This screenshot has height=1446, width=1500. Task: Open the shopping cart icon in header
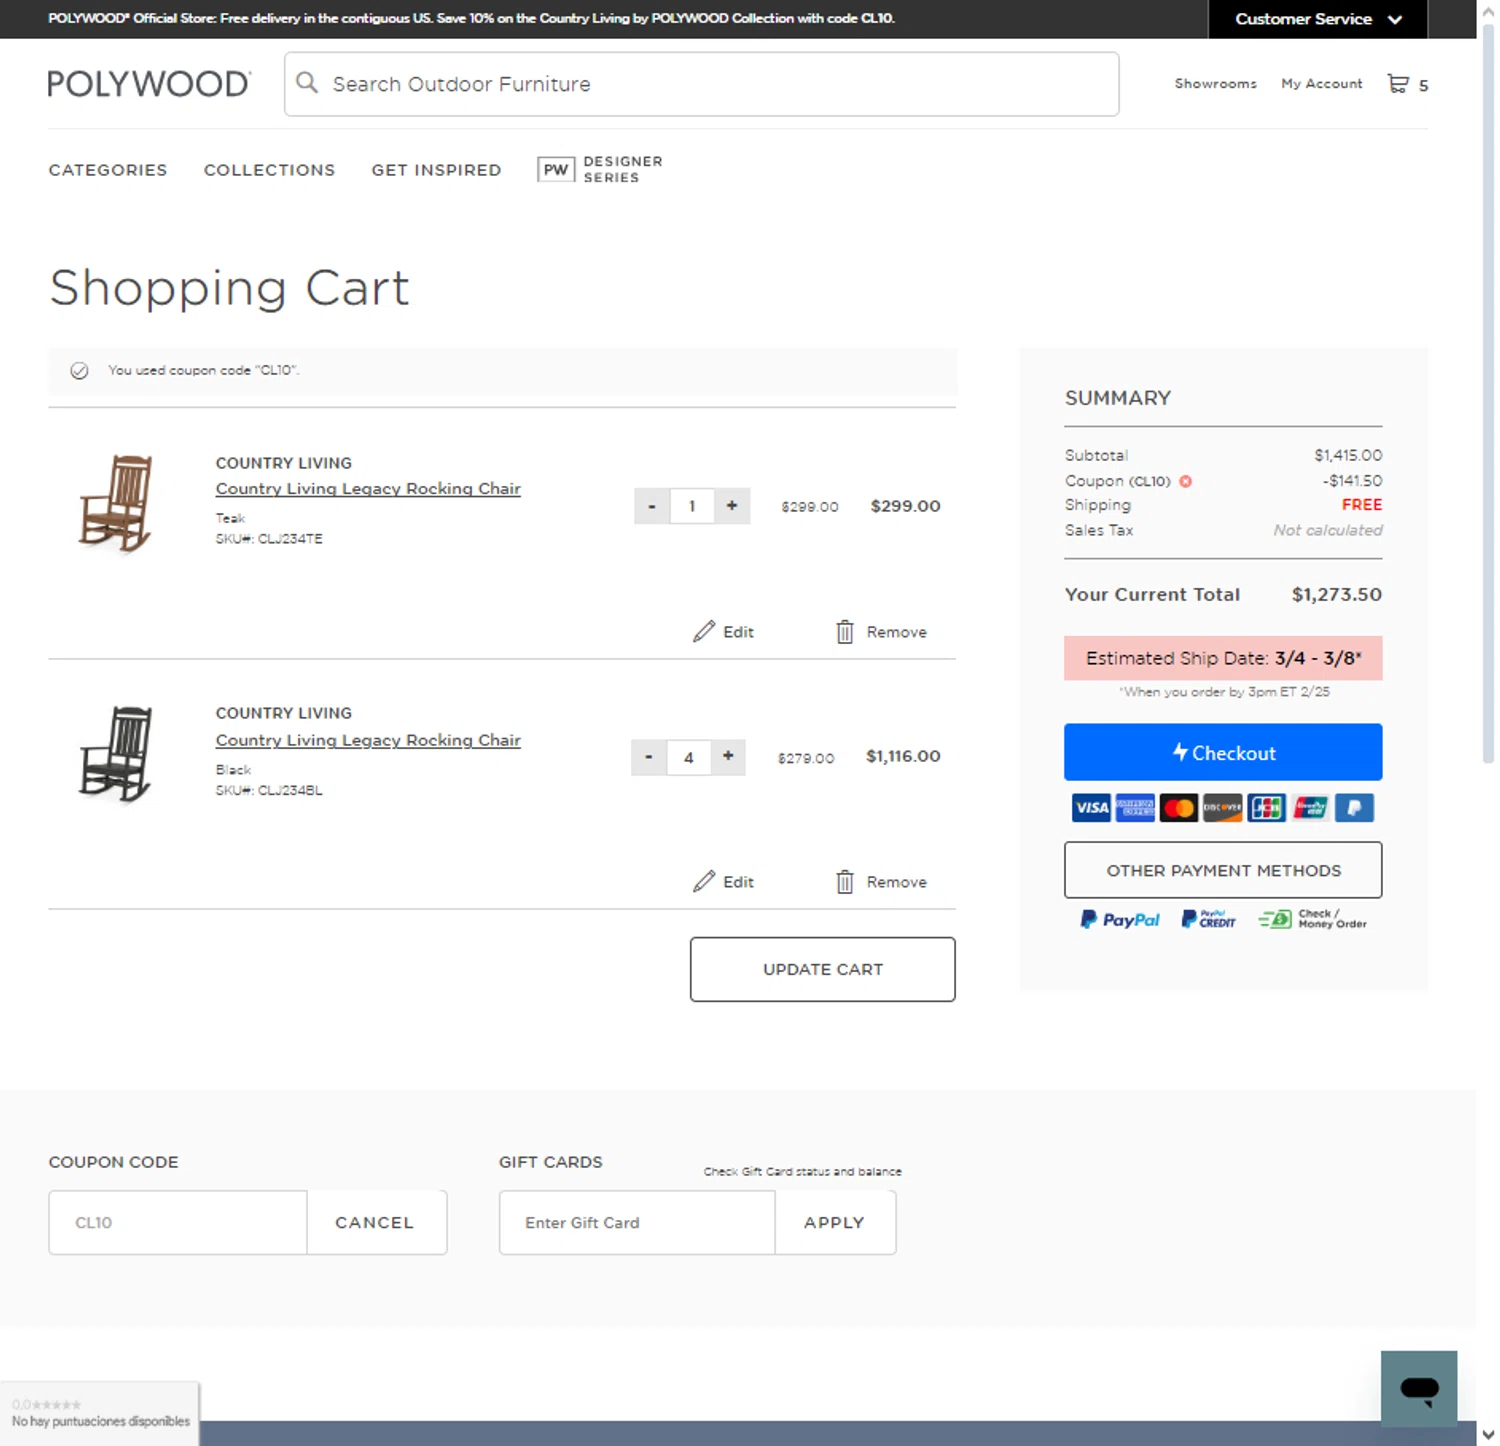(x=1398, y=84)
